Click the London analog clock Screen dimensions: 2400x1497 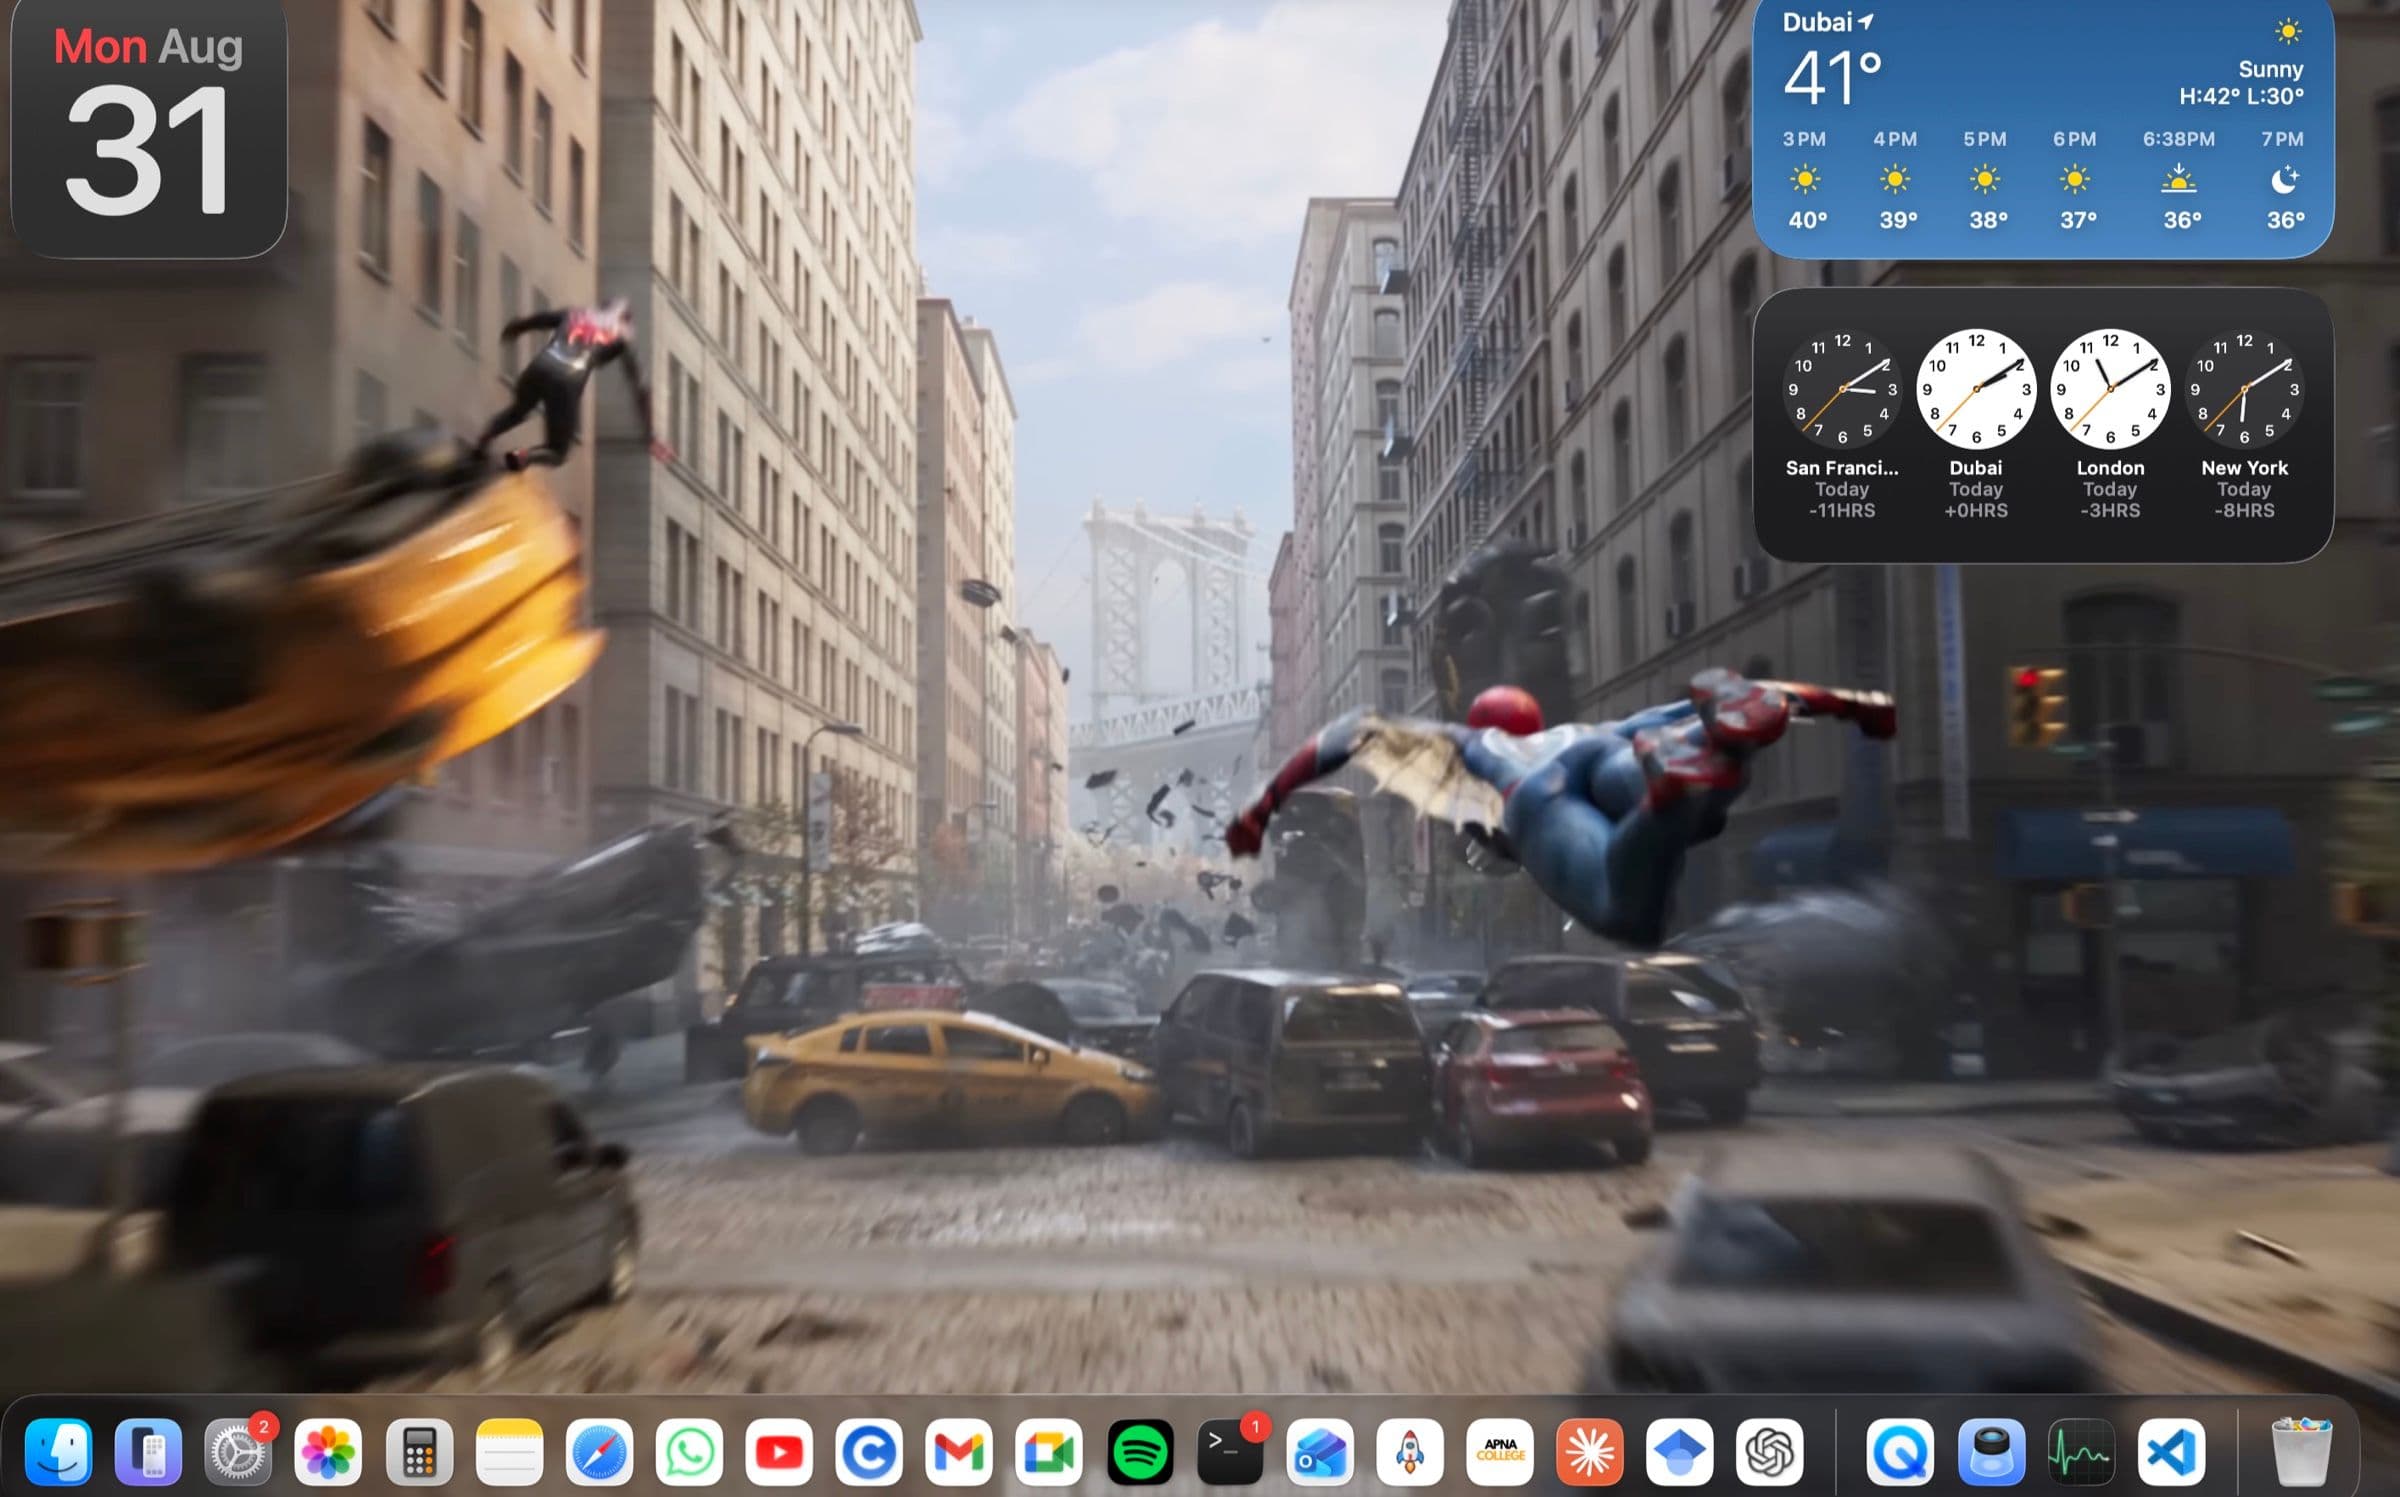[2110, 389]
